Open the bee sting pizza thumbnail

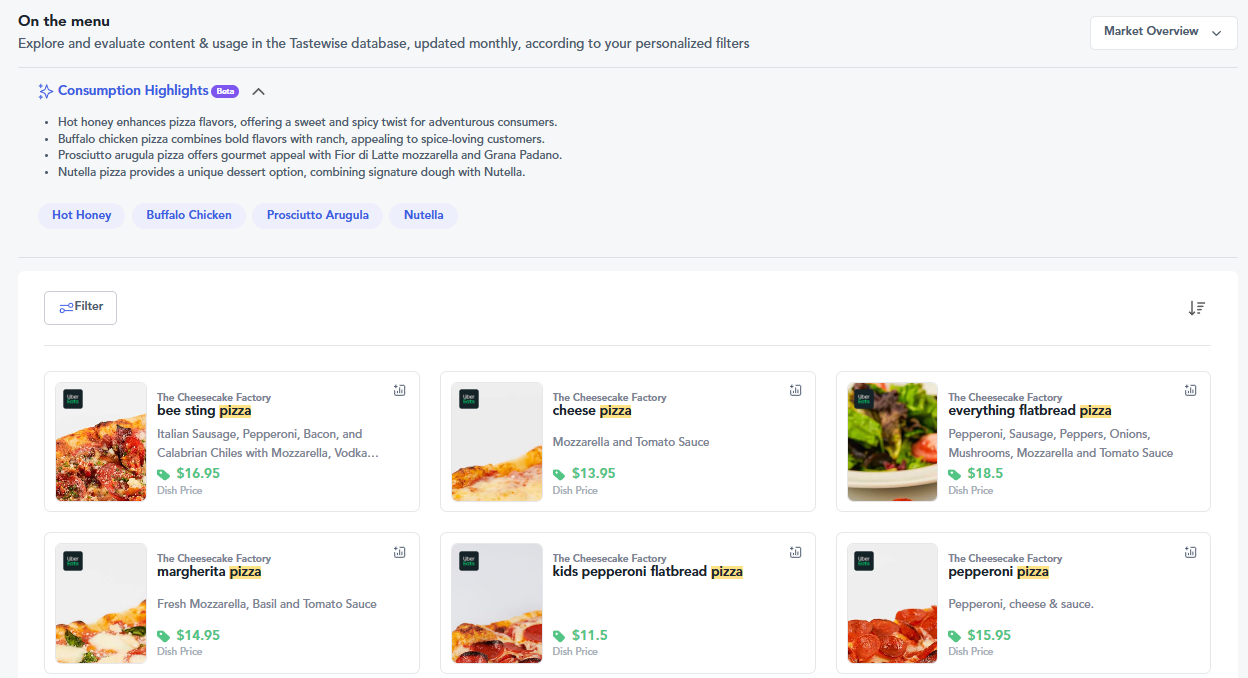pos(101,441)
